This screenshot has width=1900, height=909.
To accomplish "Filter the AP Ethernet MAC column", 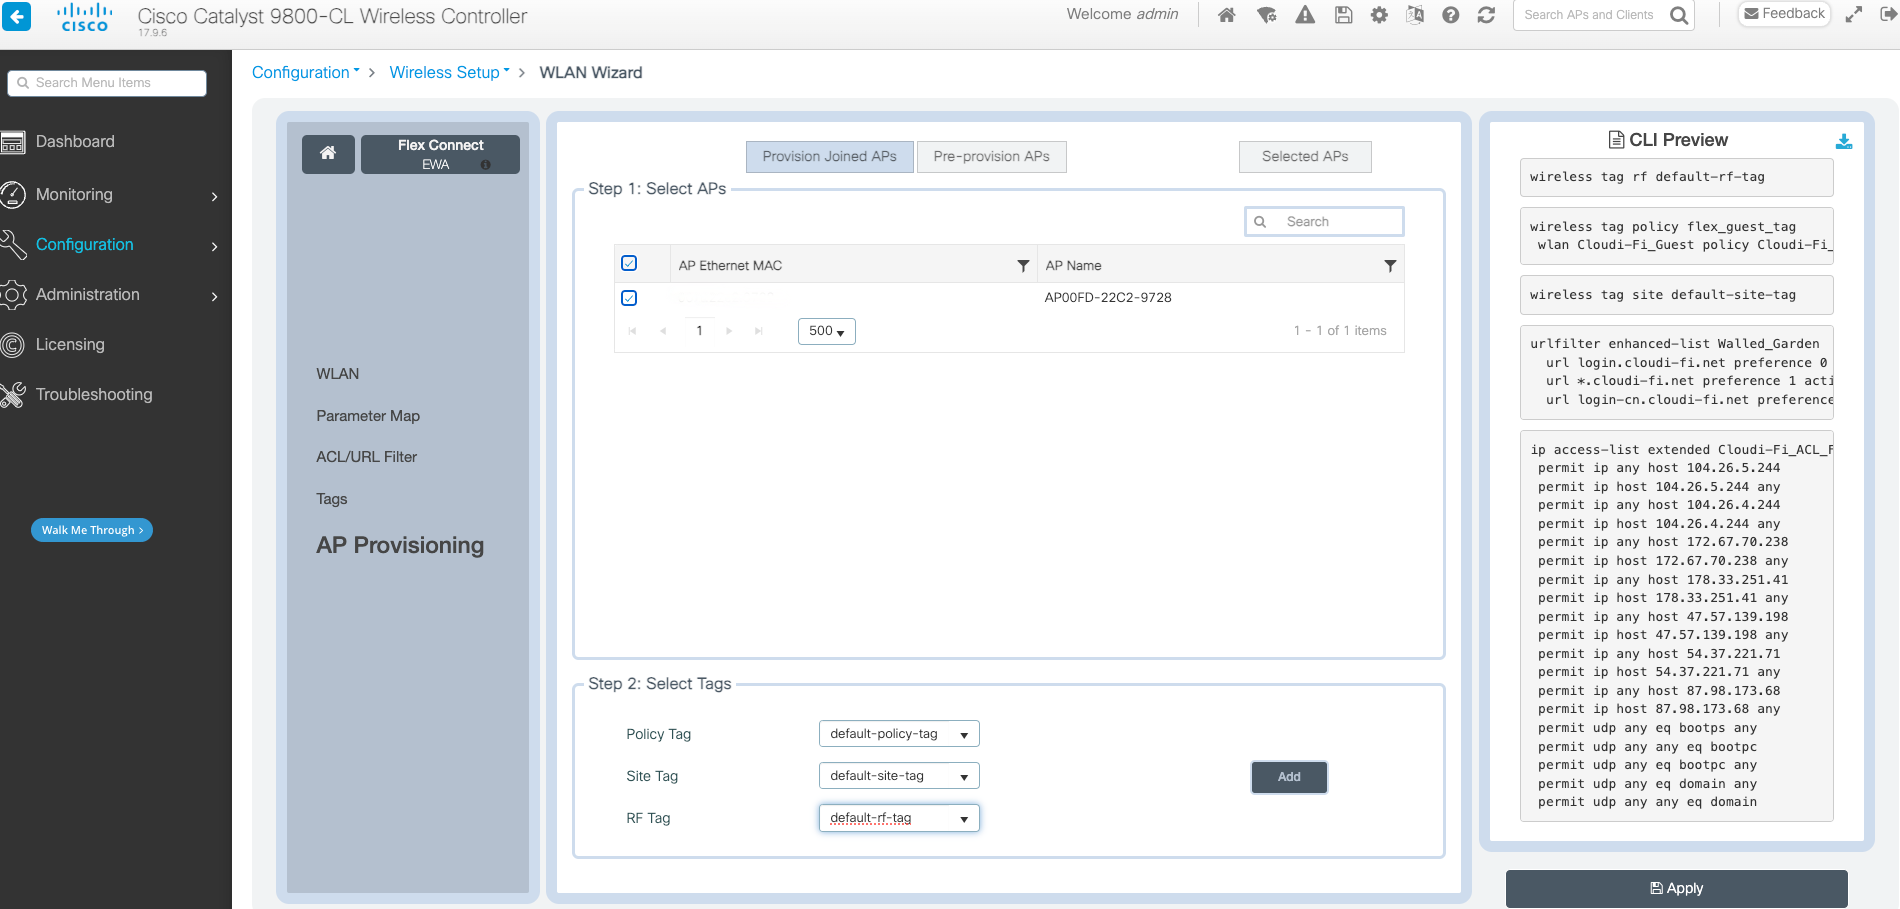I will pyautogui.click(x=1023, y=265).
